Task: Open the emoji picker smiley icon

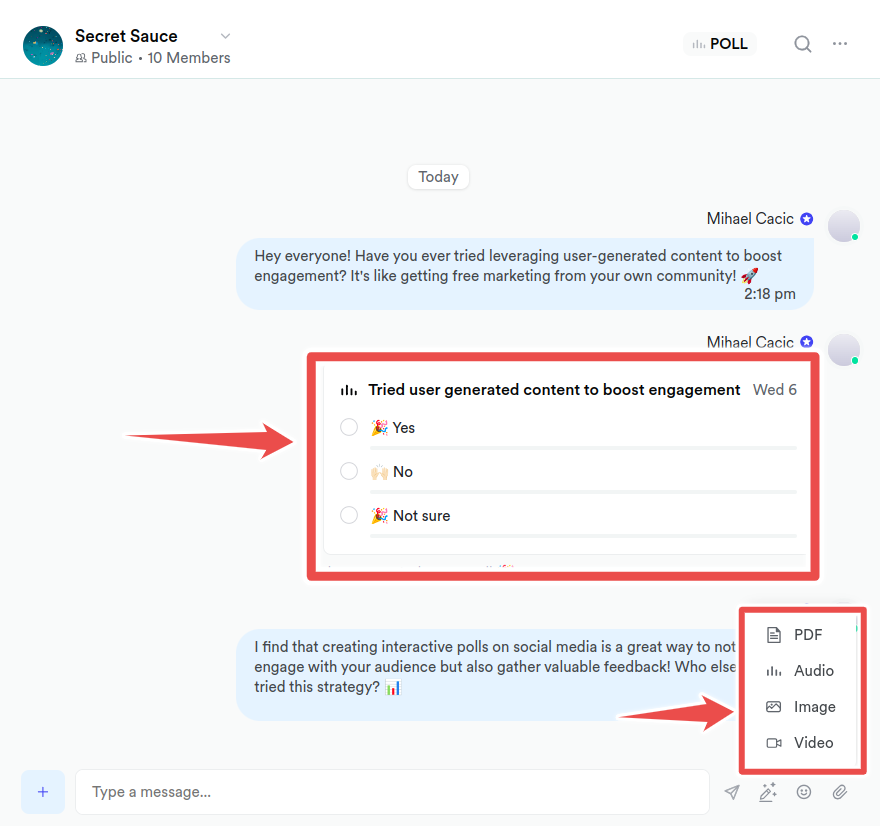Action: (x=804, y=792)
